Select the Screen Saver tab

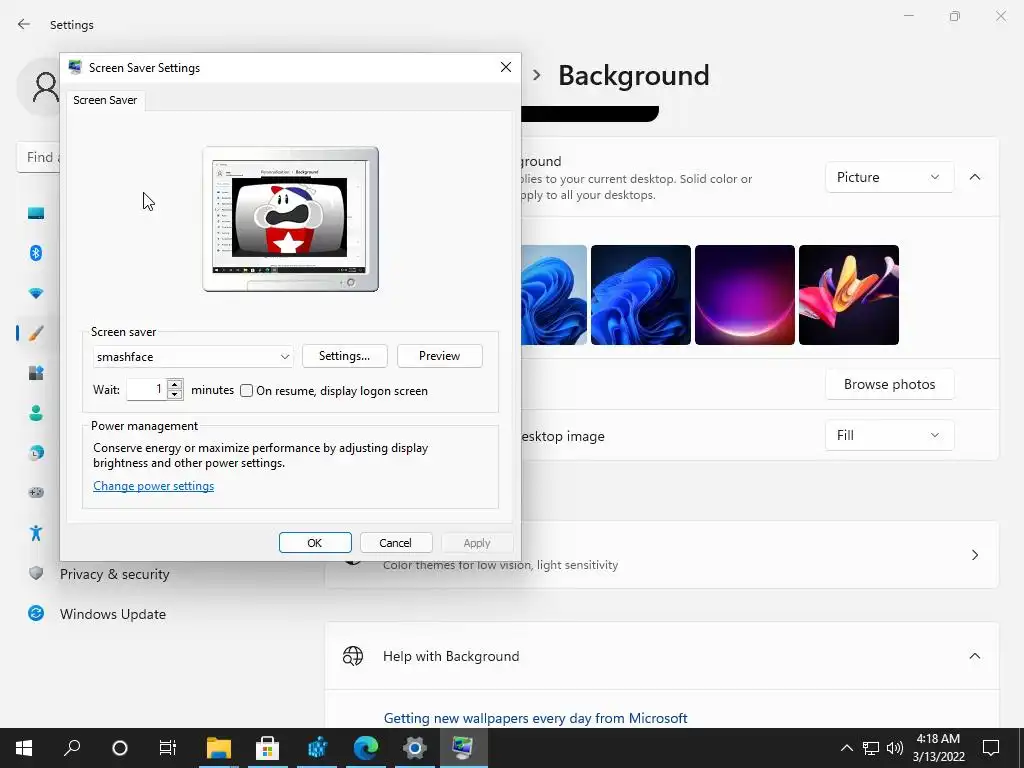coord(105,100)
